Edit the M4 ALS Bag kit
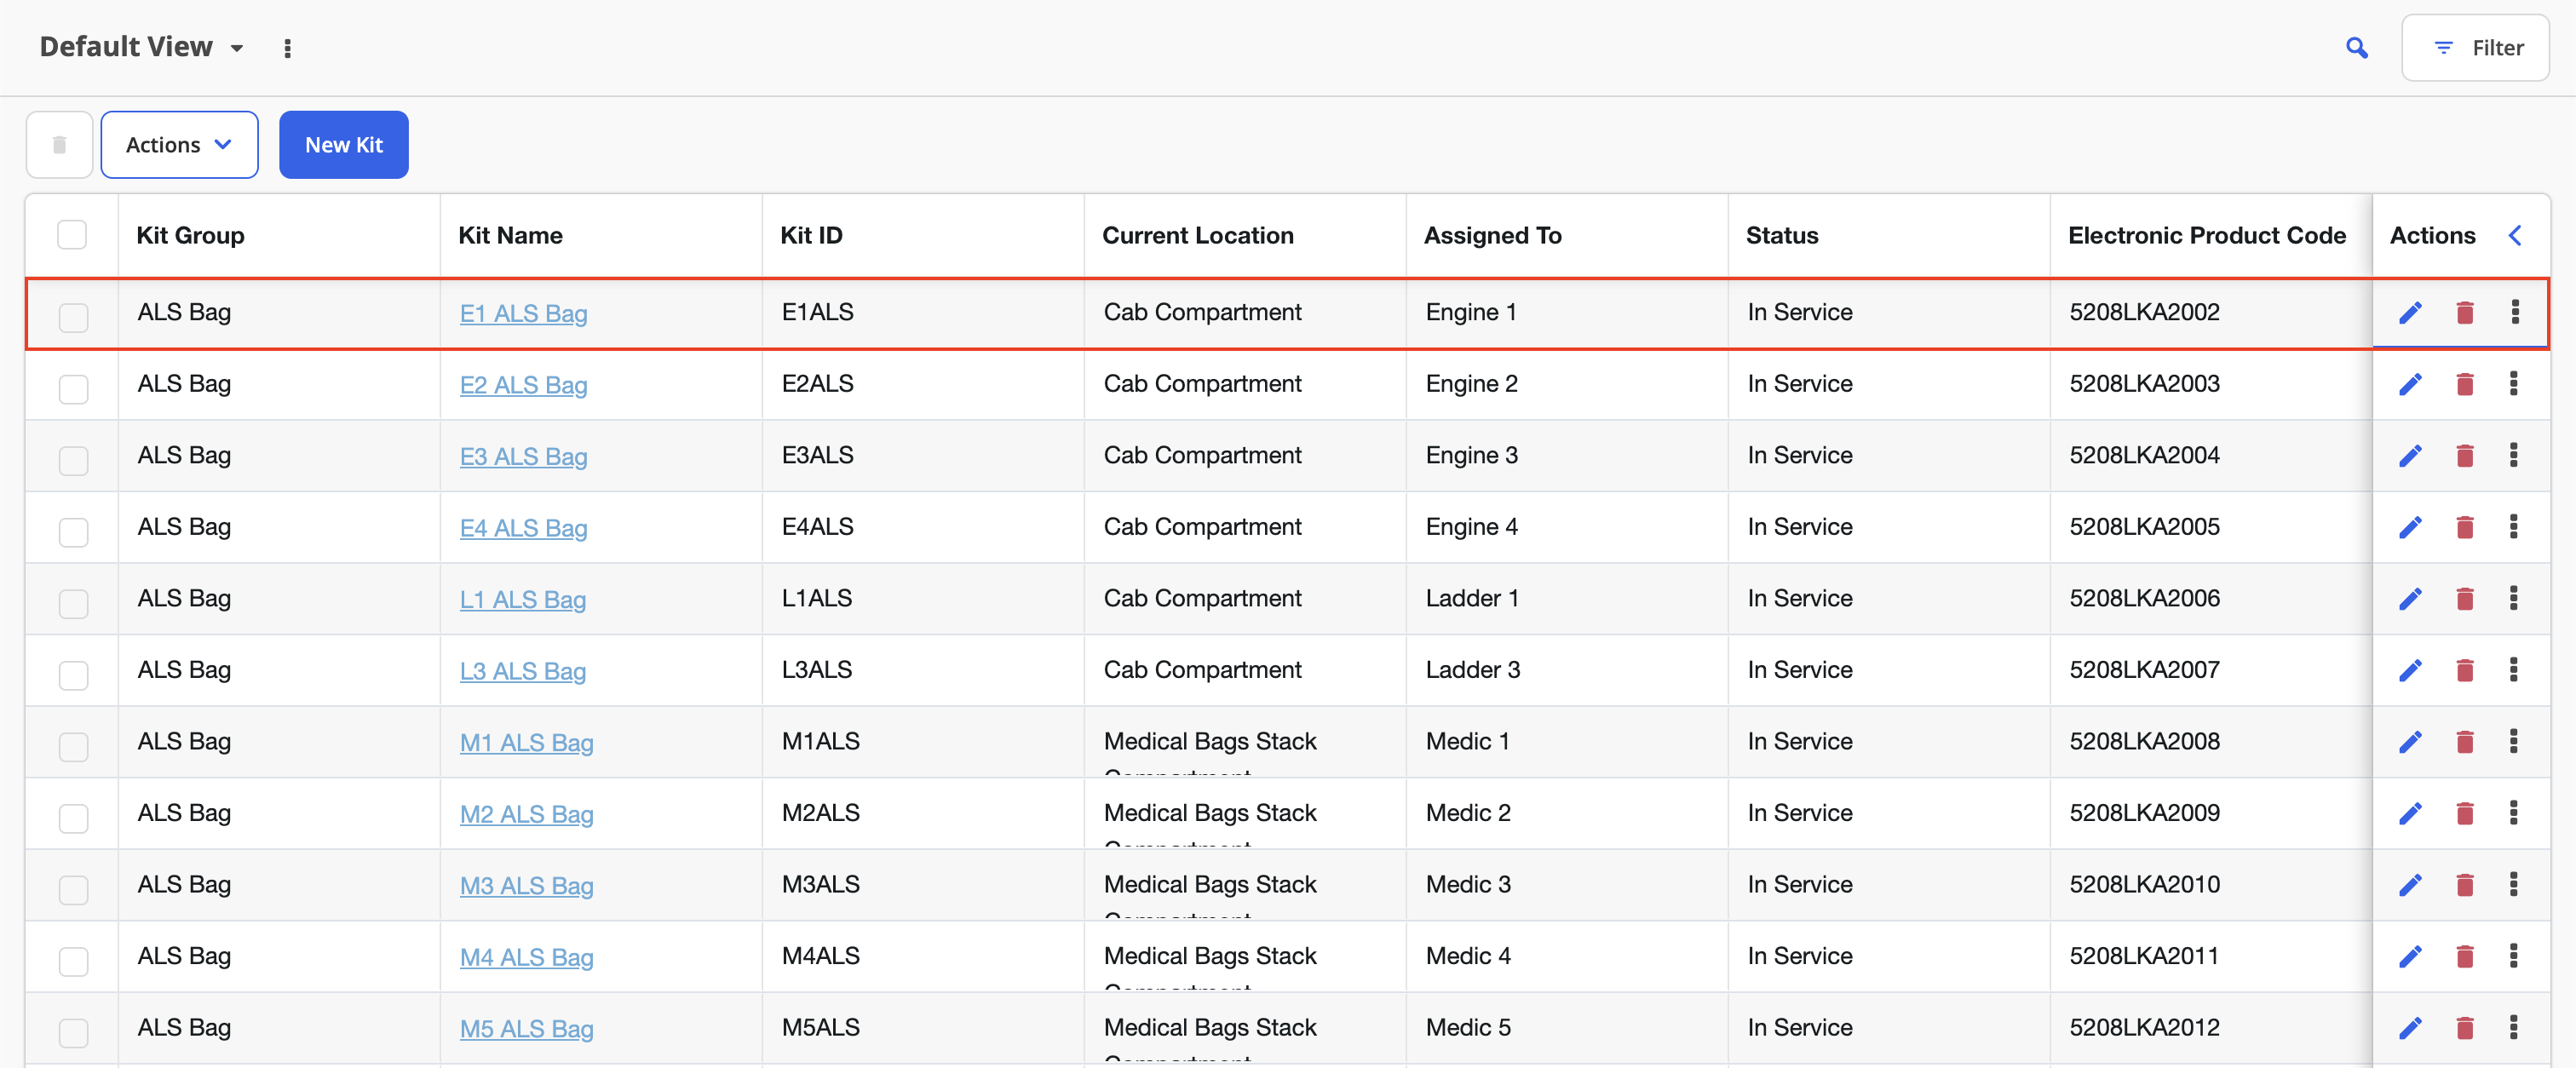2576x1068 pixels. tap(2410, 957)
